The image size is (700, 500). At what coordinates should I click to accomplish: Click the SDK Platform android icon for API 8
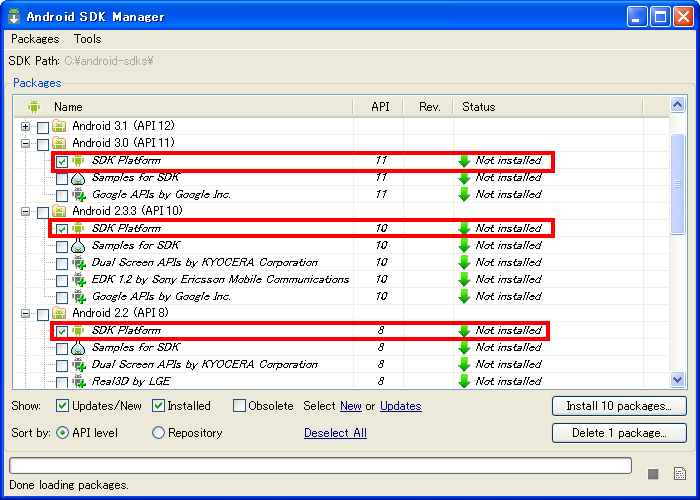tap(78, 330)
